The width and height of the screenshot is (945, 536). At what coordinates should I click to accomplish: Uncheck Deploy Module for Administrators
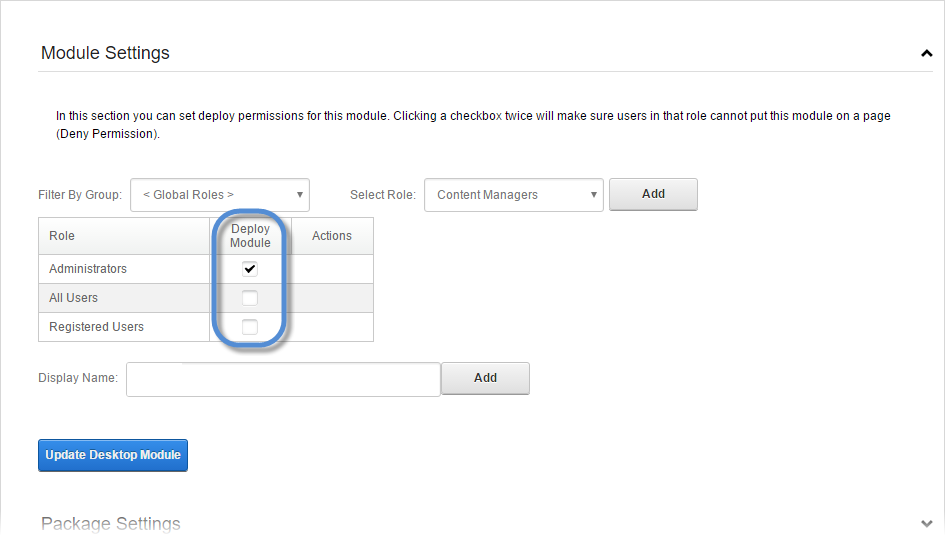point(250,269)
